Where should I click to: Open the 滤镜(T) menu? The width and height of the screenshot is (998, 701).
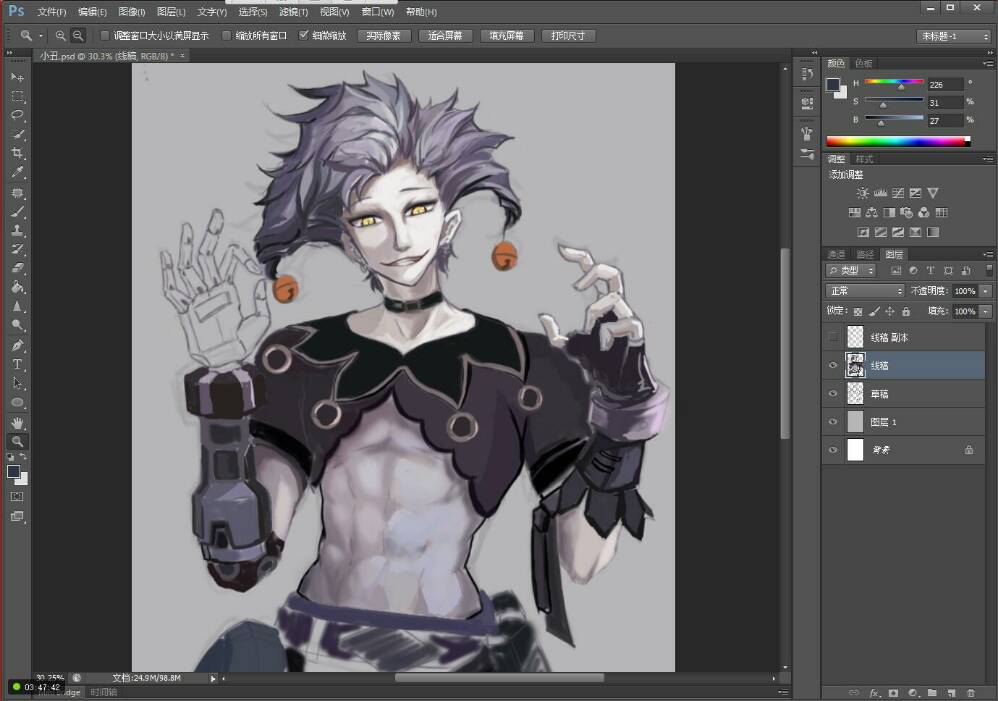click(x=293, y=11)
